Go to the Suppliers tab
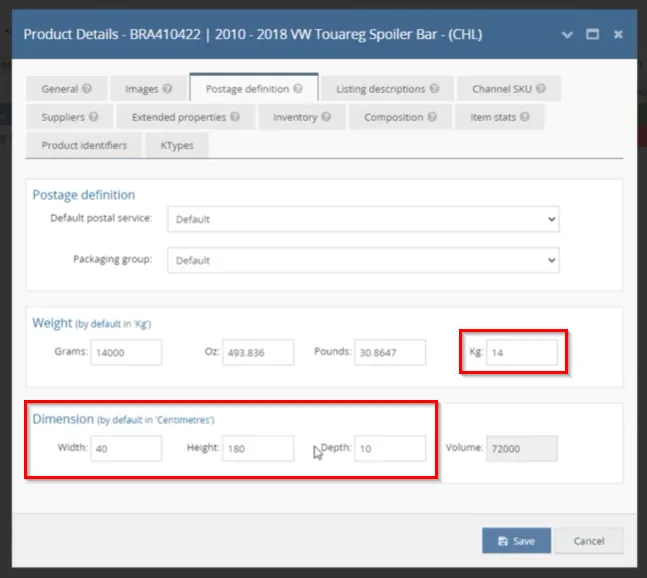 pyautogui.click(x=69, y=117)
